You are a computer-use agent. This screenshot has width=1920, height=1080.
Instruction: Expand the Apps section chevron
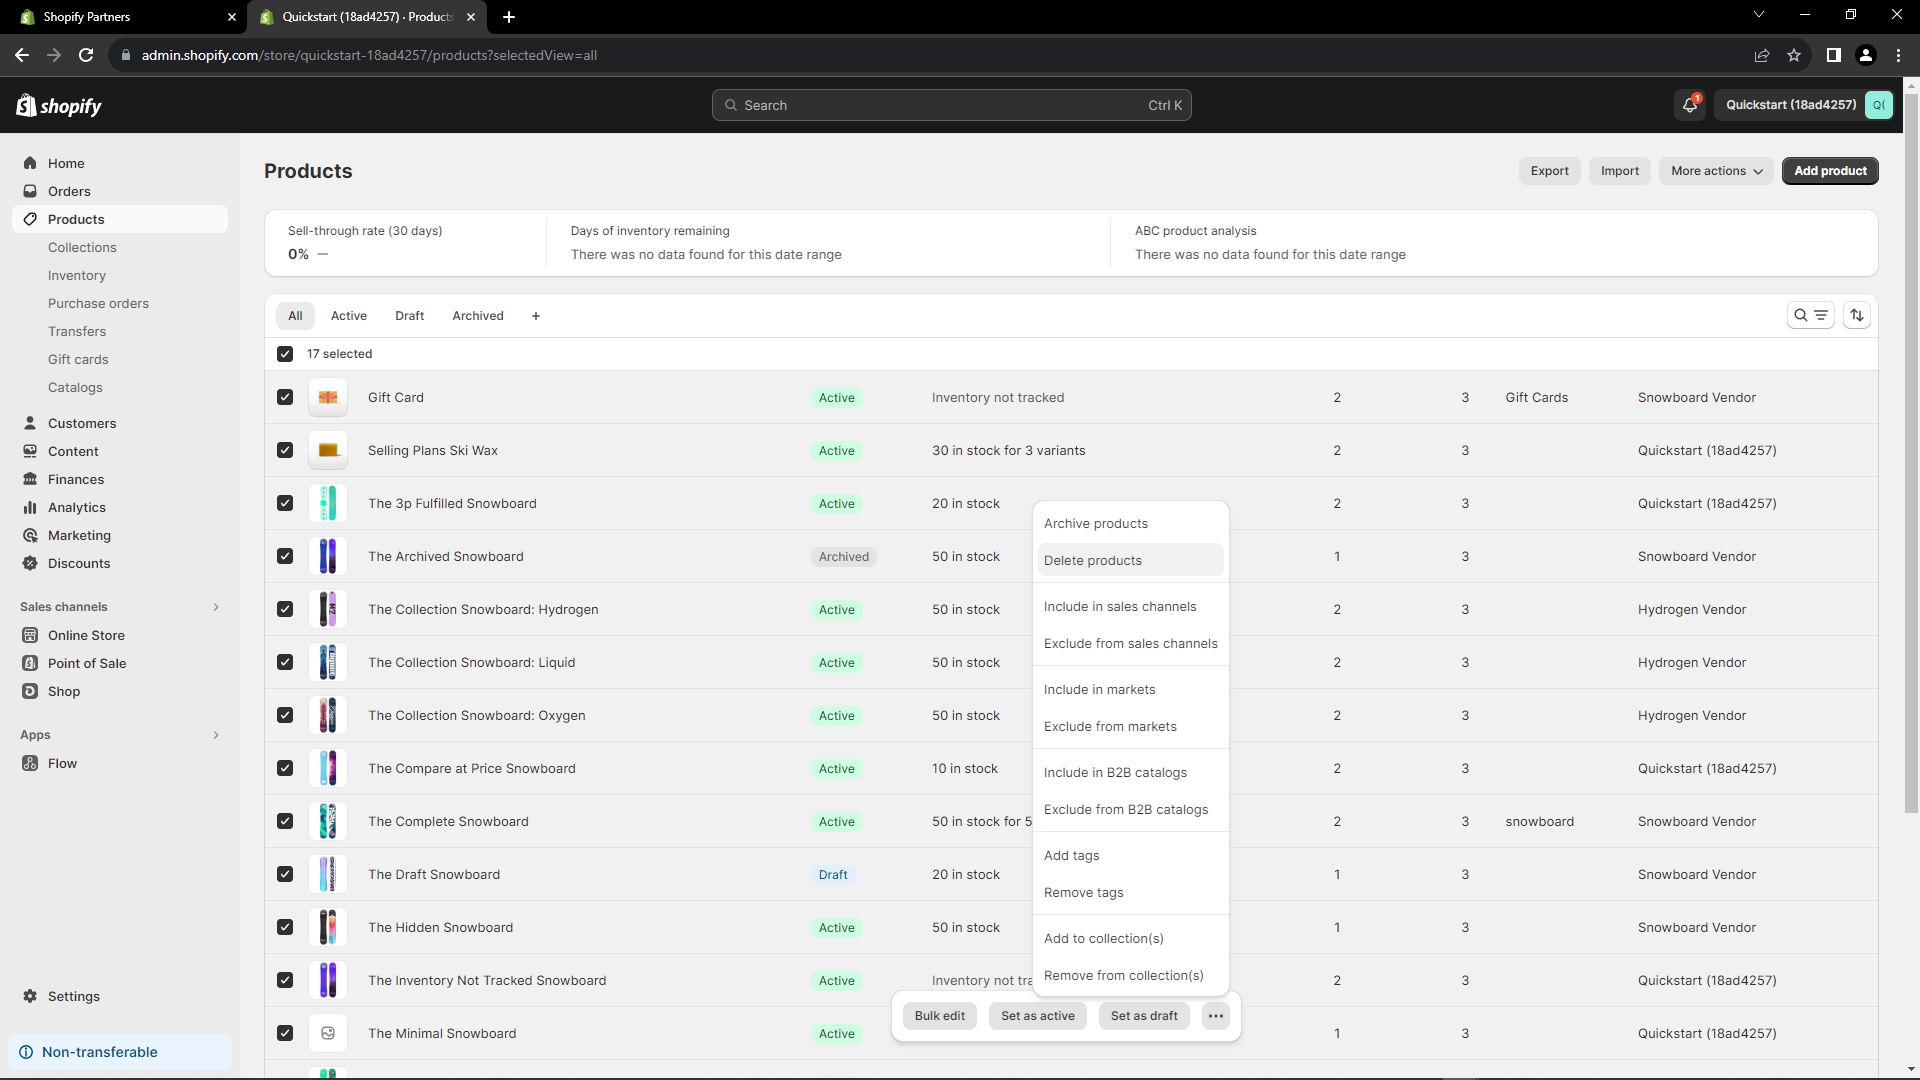click(216, 735)
